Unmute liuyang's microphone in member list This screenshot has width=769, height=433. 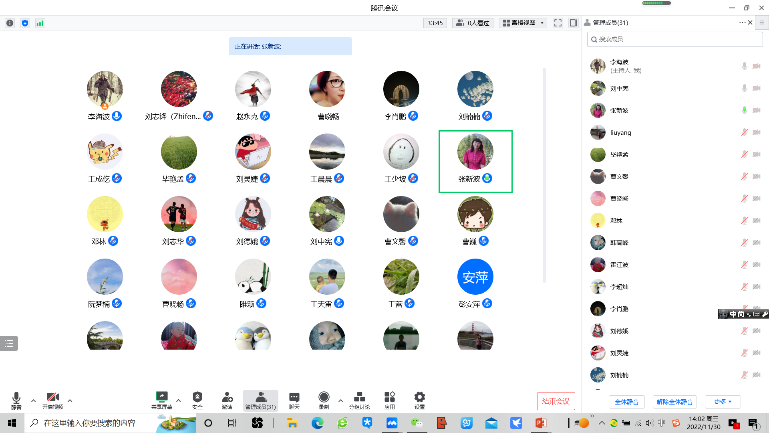pos(743,132)
